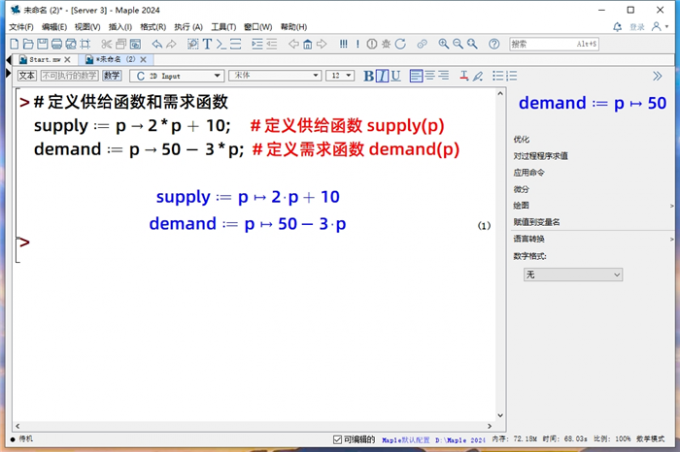Open the 数字格式 dropdown showing 无
This screenshot has height=452, width=680.
tap(573, 274)
